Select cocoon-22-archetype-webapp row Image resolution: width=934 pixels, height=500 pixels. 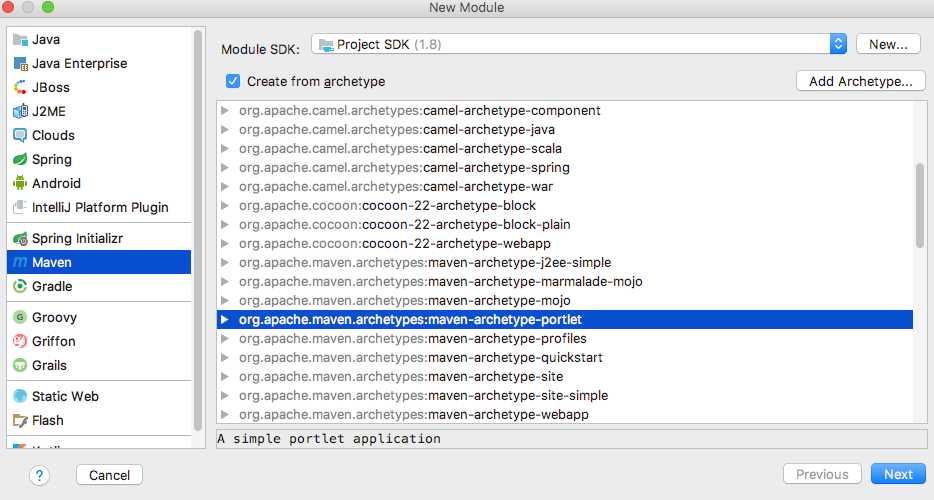(565, 244)
